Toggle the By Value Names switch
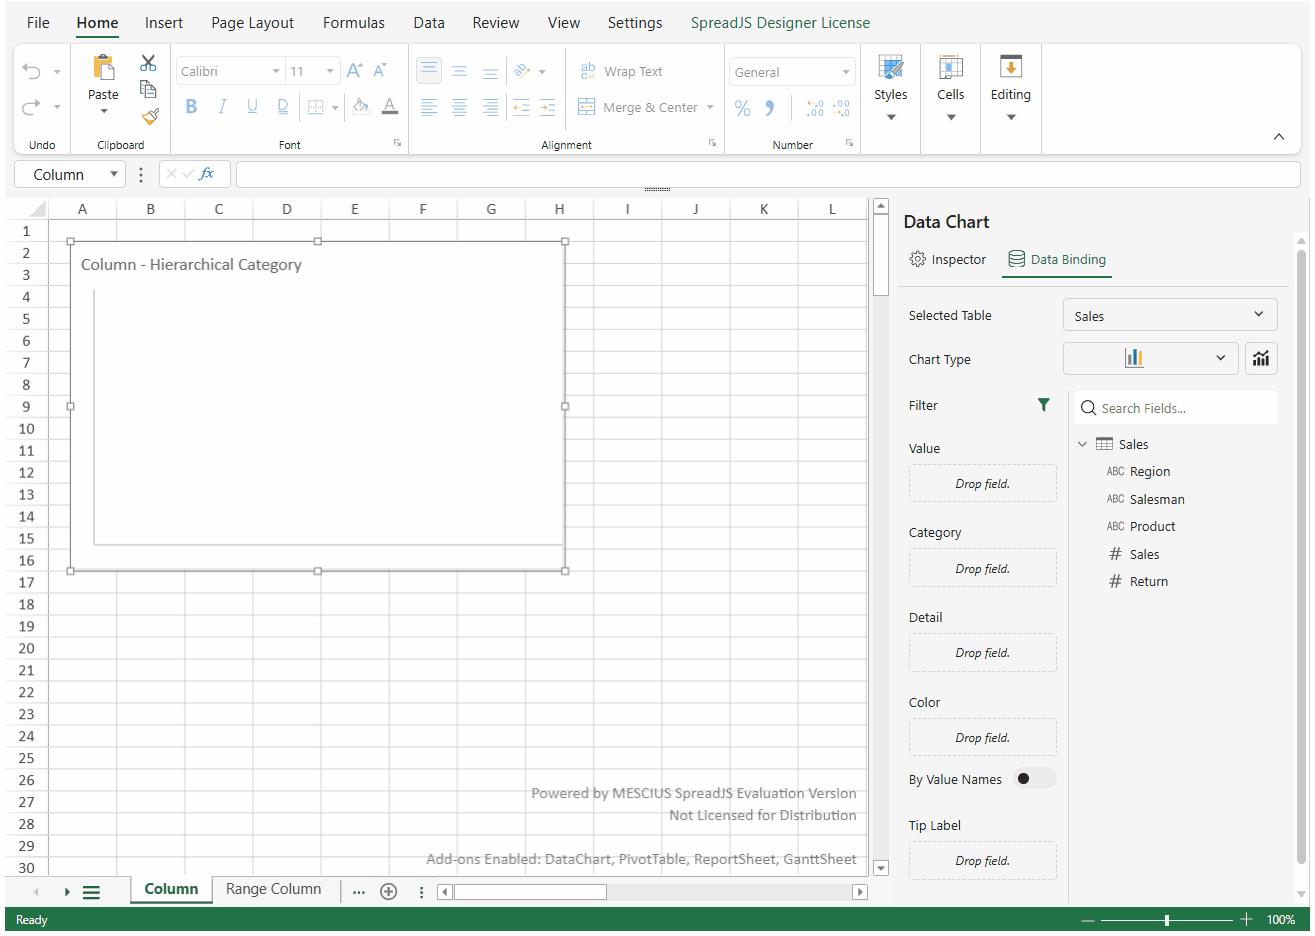Image resolution: width=1315 pixels, height=936 pixels. (1034, 779)
